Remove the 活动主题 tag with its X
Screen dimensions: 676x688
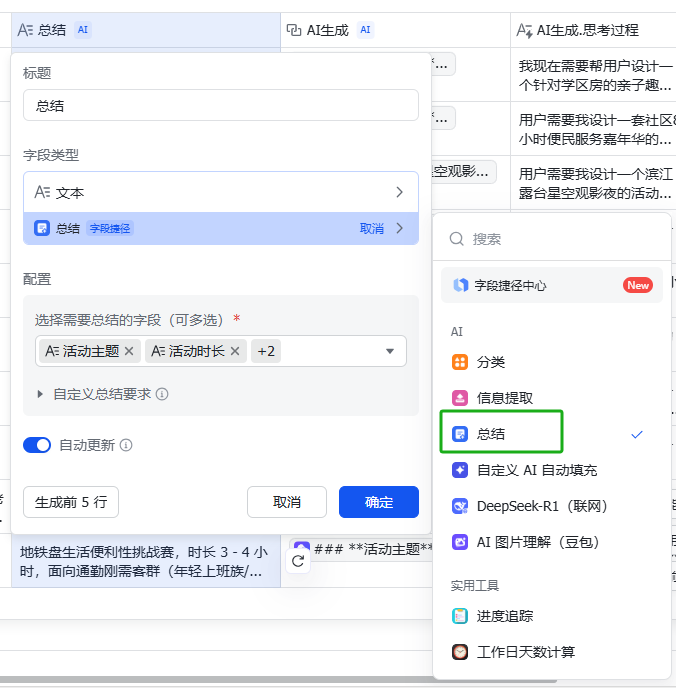(x=129, y=351)
